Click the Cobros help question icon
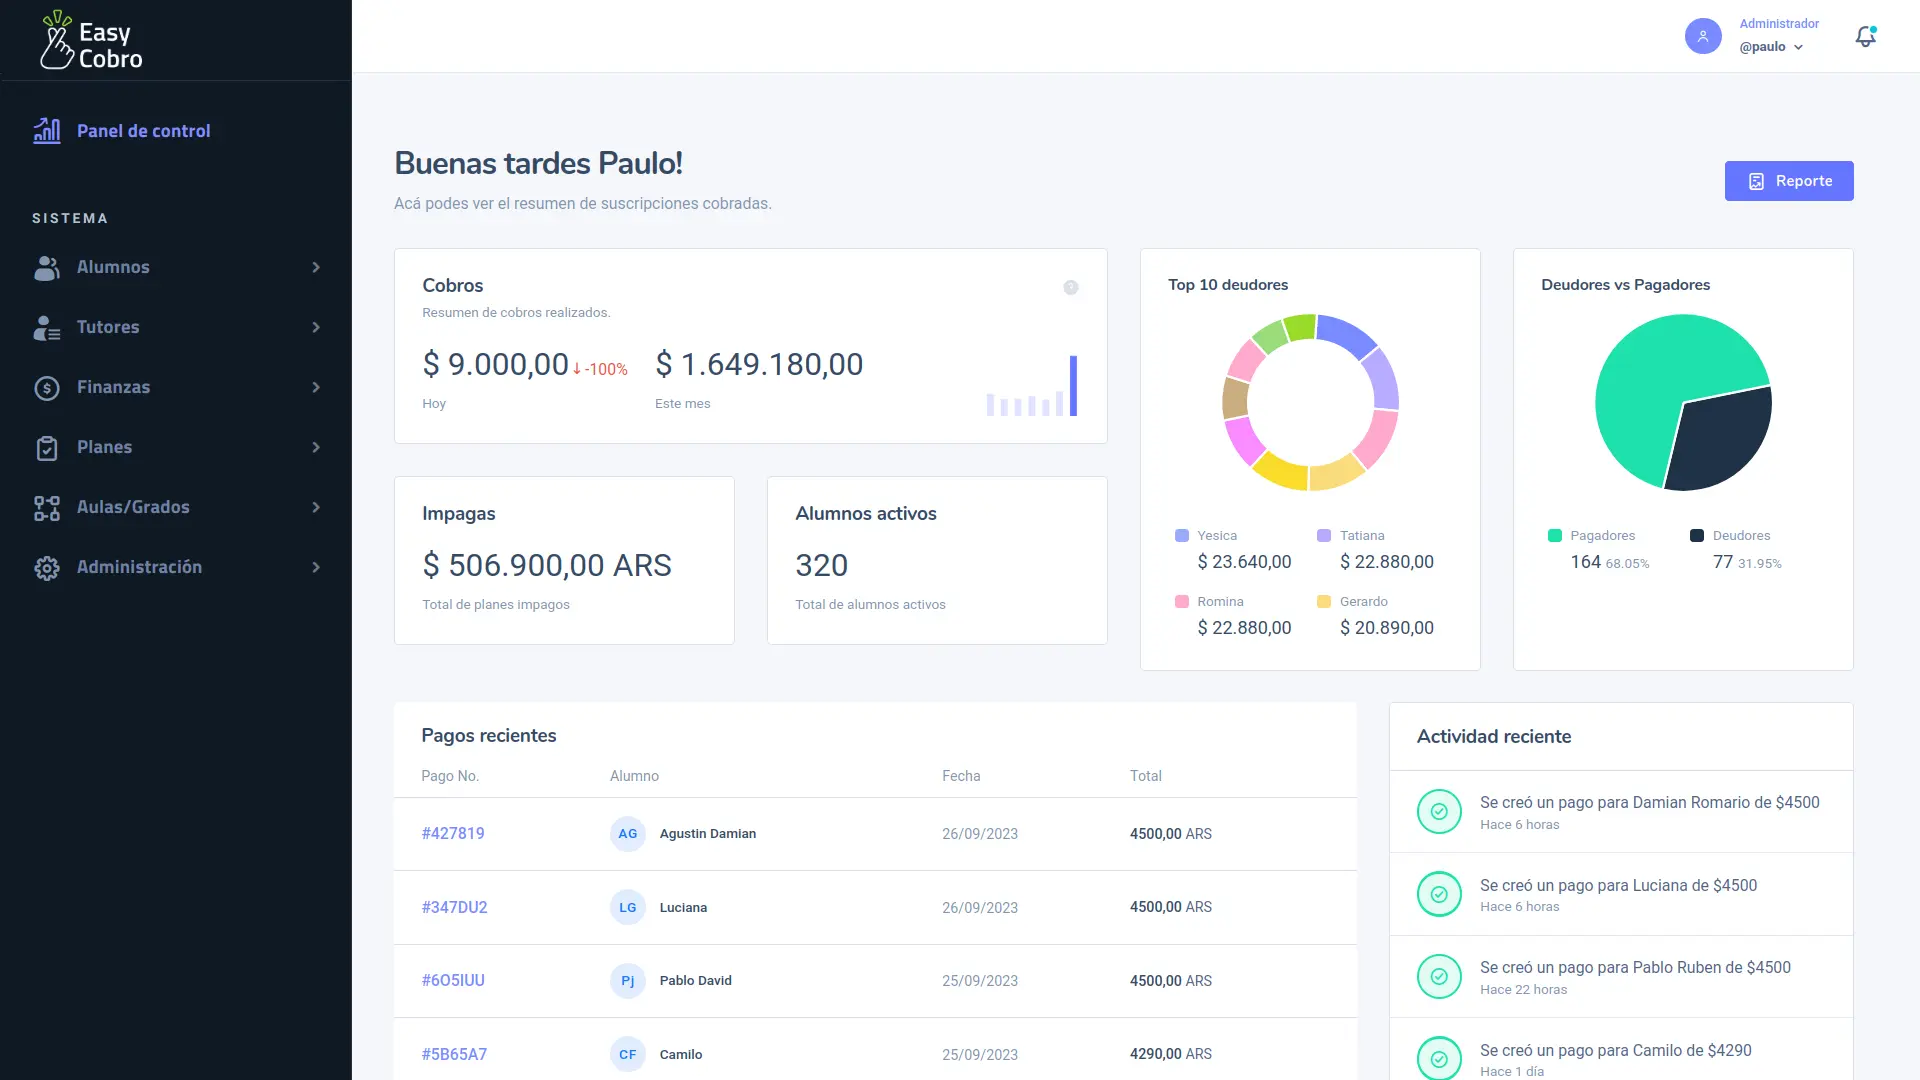This screenshot has height=1080, width=1920. click(1071, 288)
